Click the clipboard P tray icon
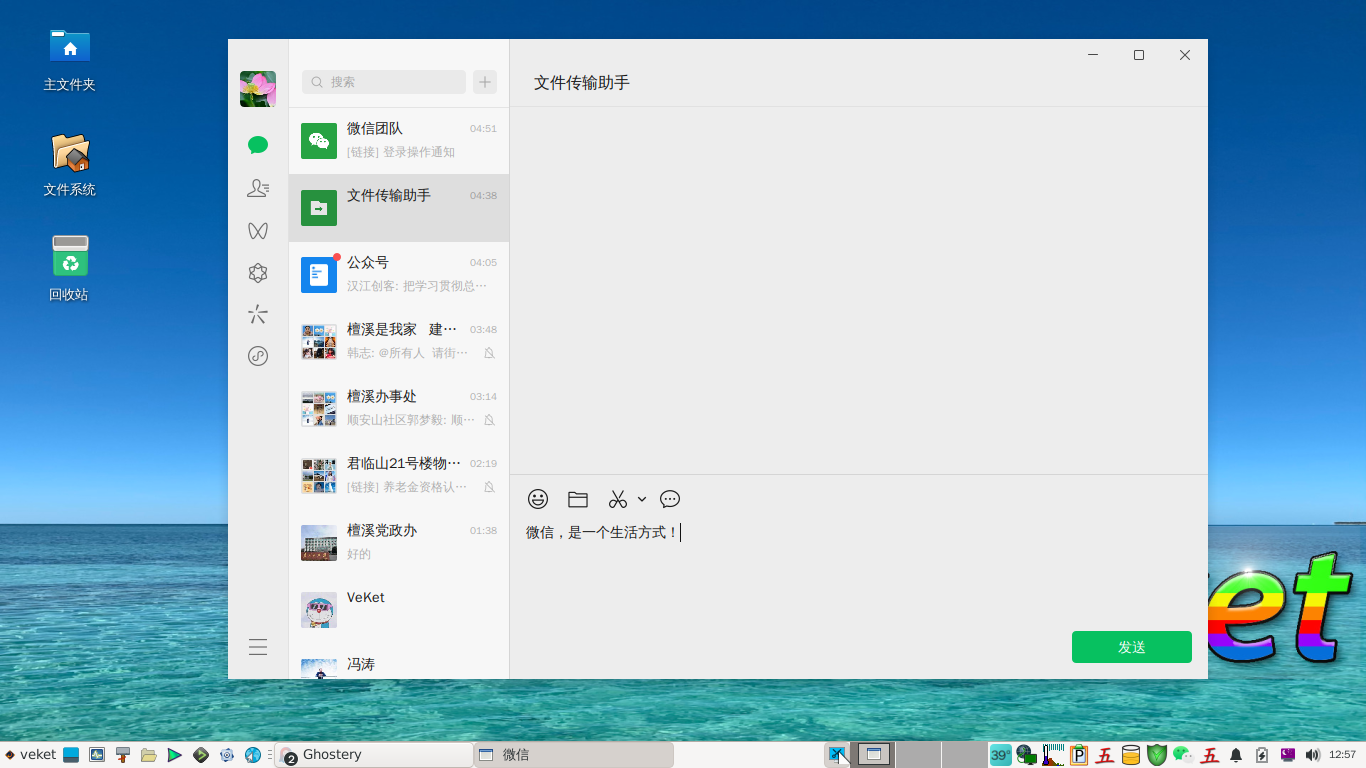This screenshot has height=768, width=1366. coord(1079,755)
